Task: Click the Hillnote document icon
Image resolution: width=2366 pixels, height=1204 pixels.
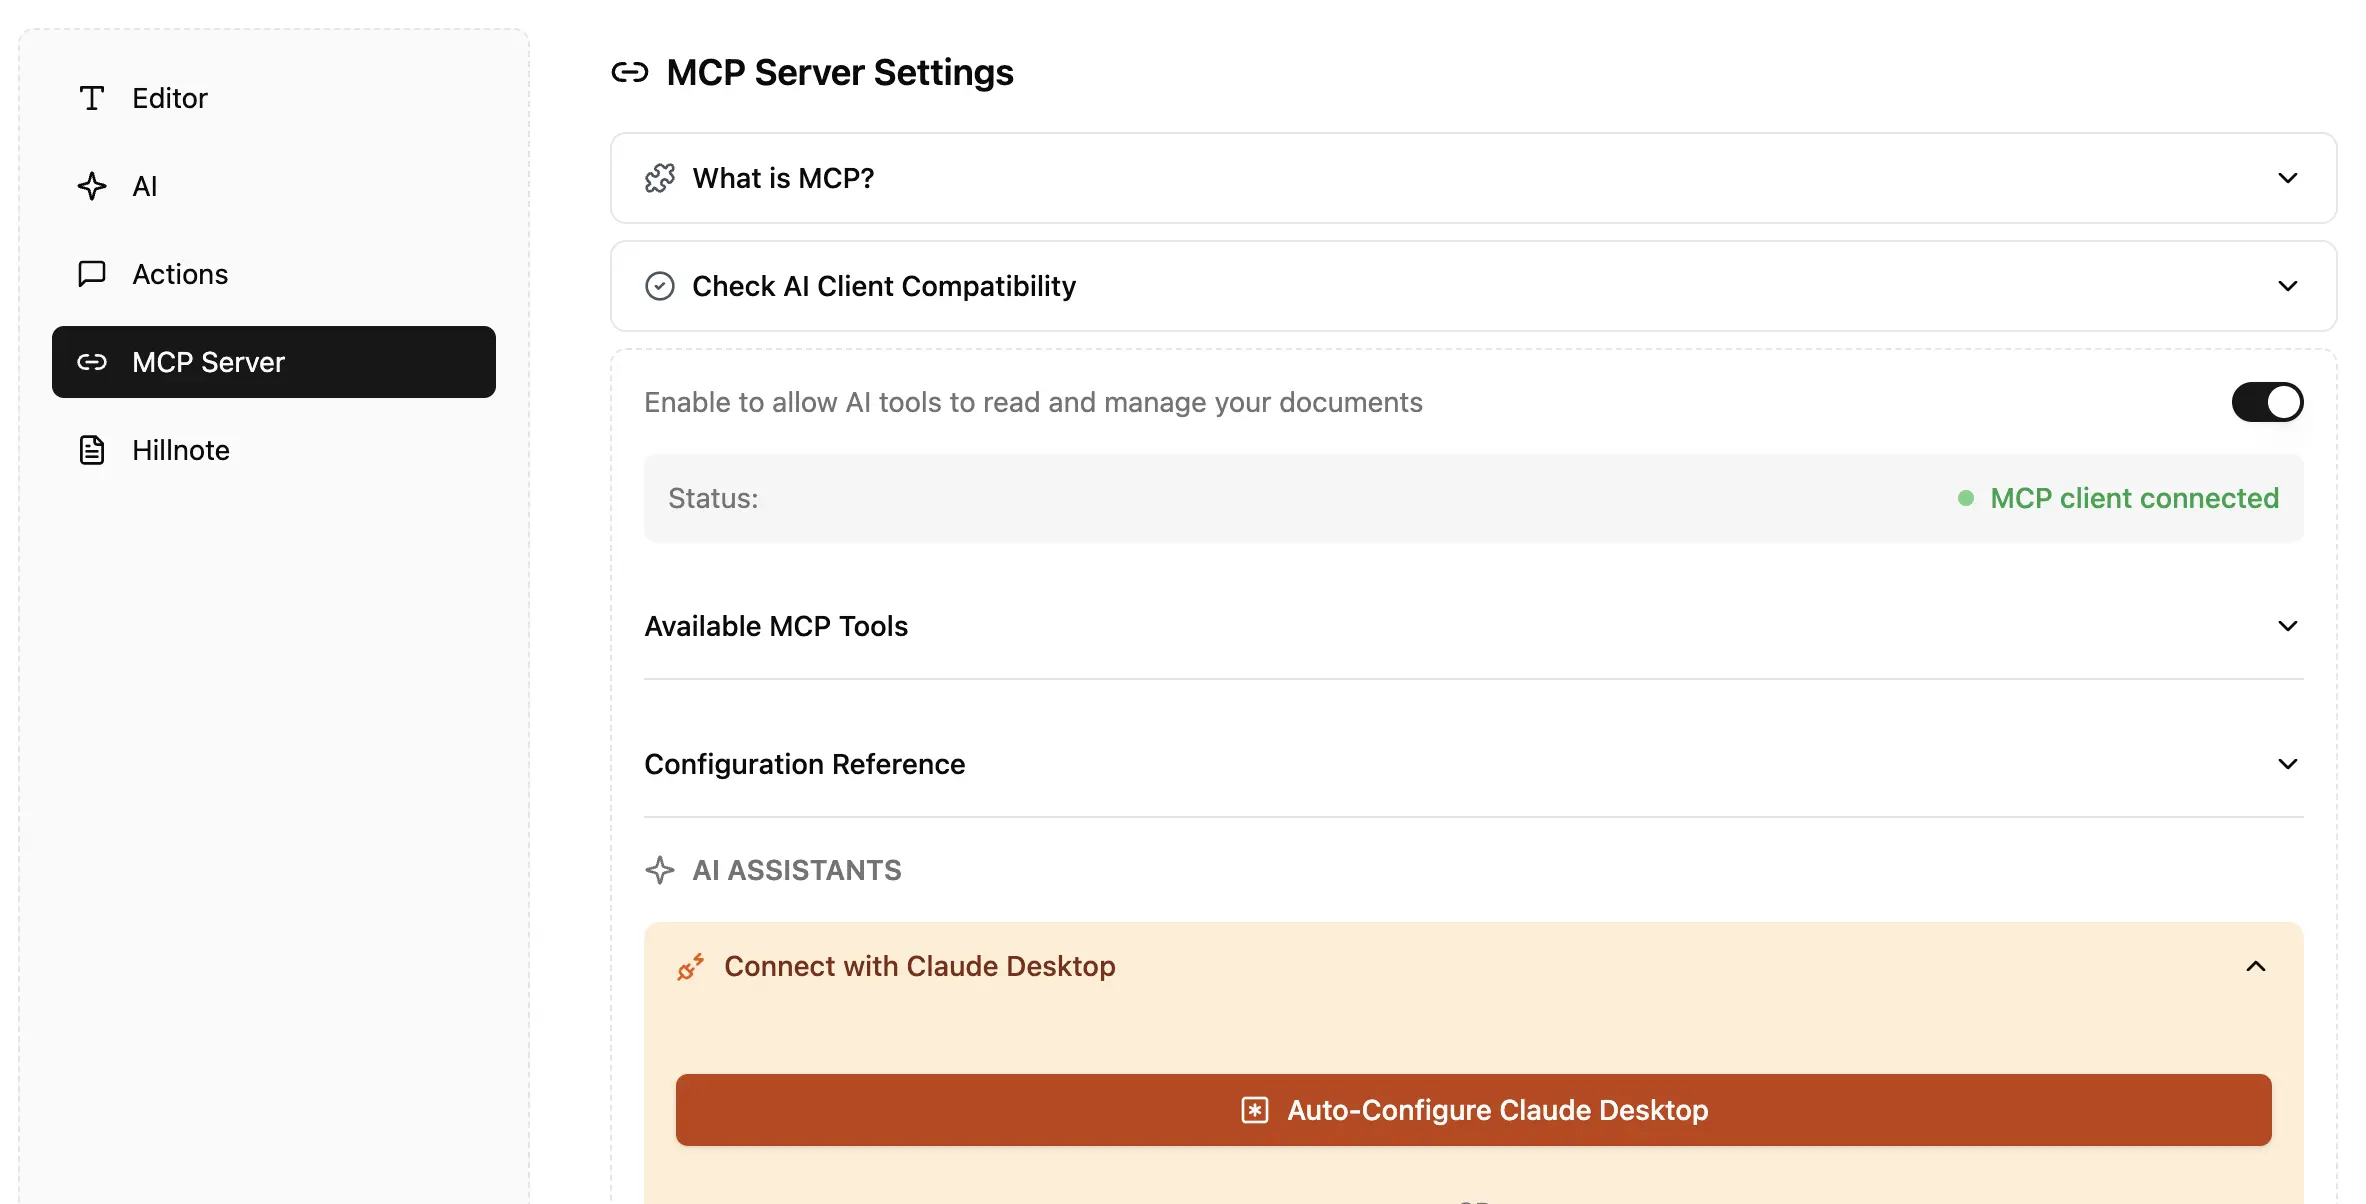Action: [x=92, y=450]
